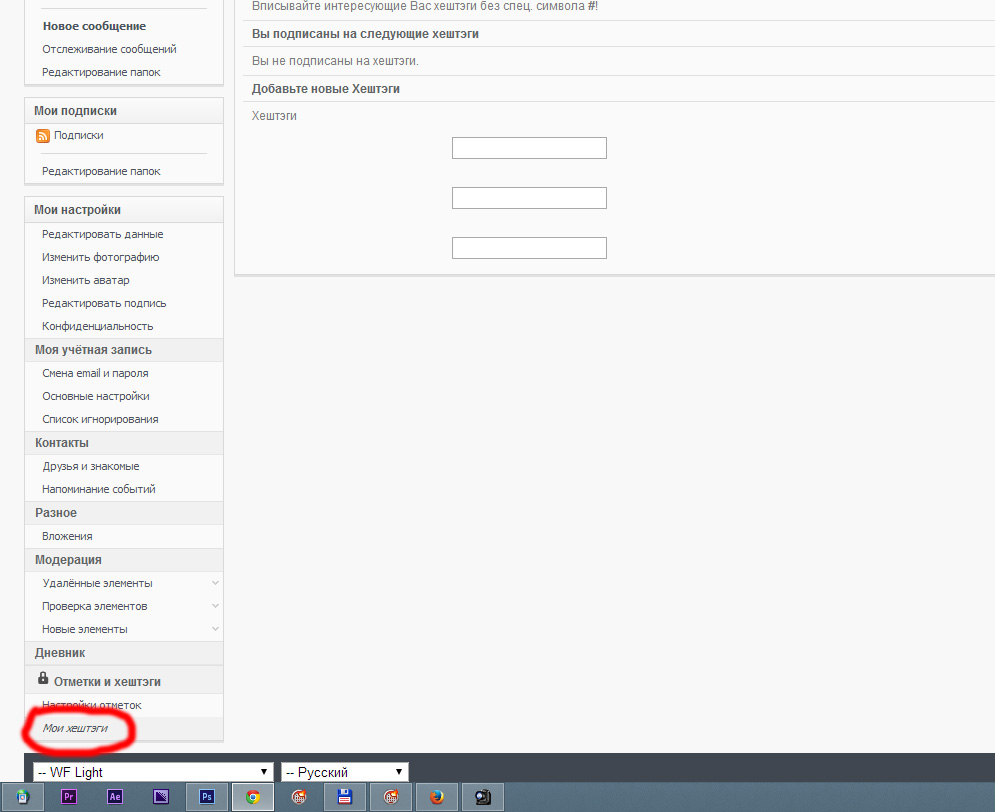Open Новые элементы moderation link
This screenshot has height=812, width=995.
click(x=84, y=629)
